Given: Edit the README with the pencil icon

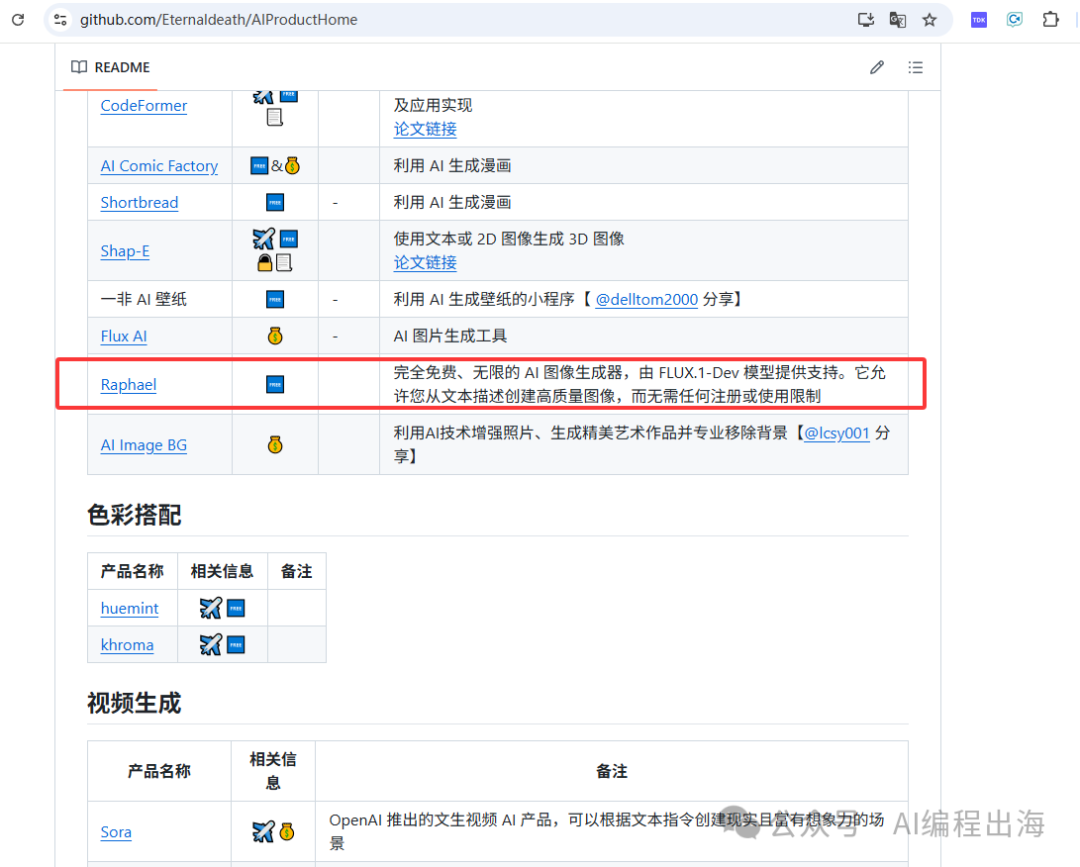Looking at the screenshot, I should click(877, 68).
